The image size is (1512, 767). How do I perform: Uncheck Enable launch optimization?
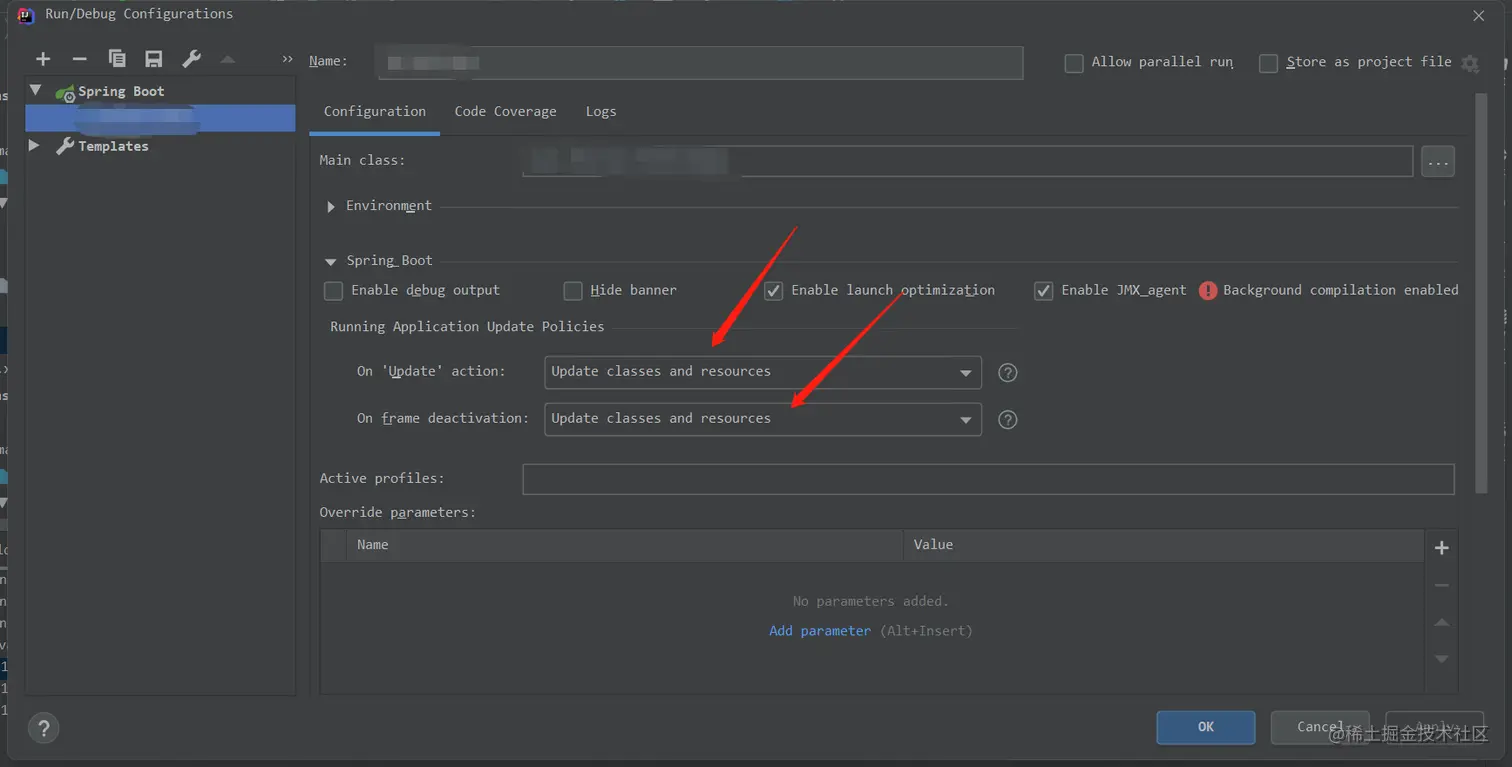(773, 291)
